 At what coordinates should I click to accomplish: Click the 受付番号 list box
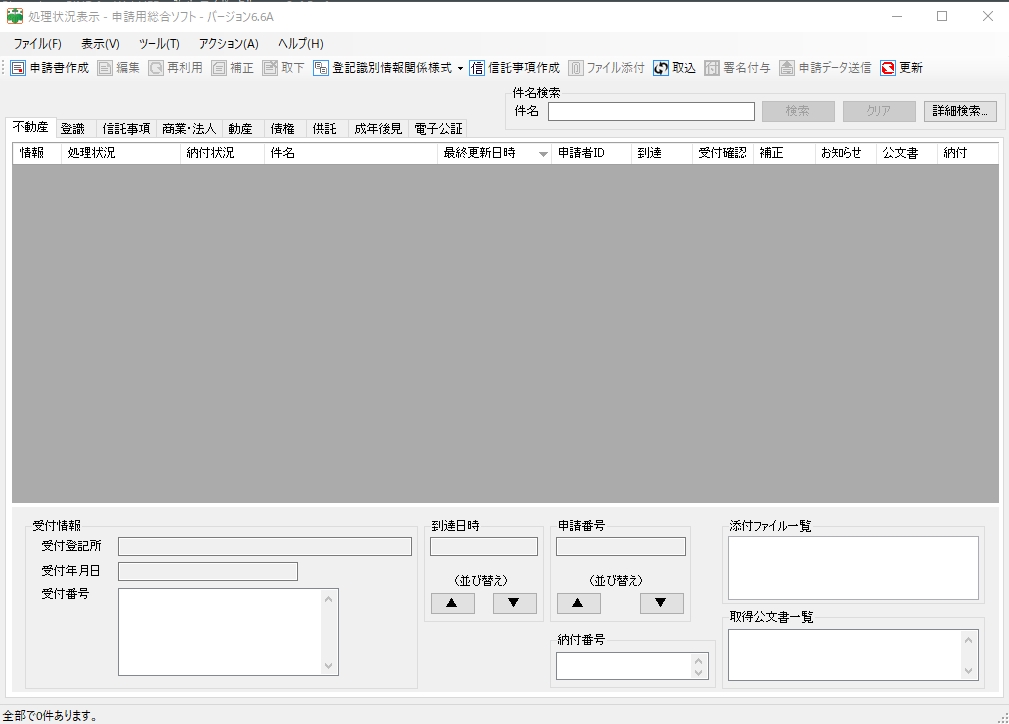tap(228, 632)
